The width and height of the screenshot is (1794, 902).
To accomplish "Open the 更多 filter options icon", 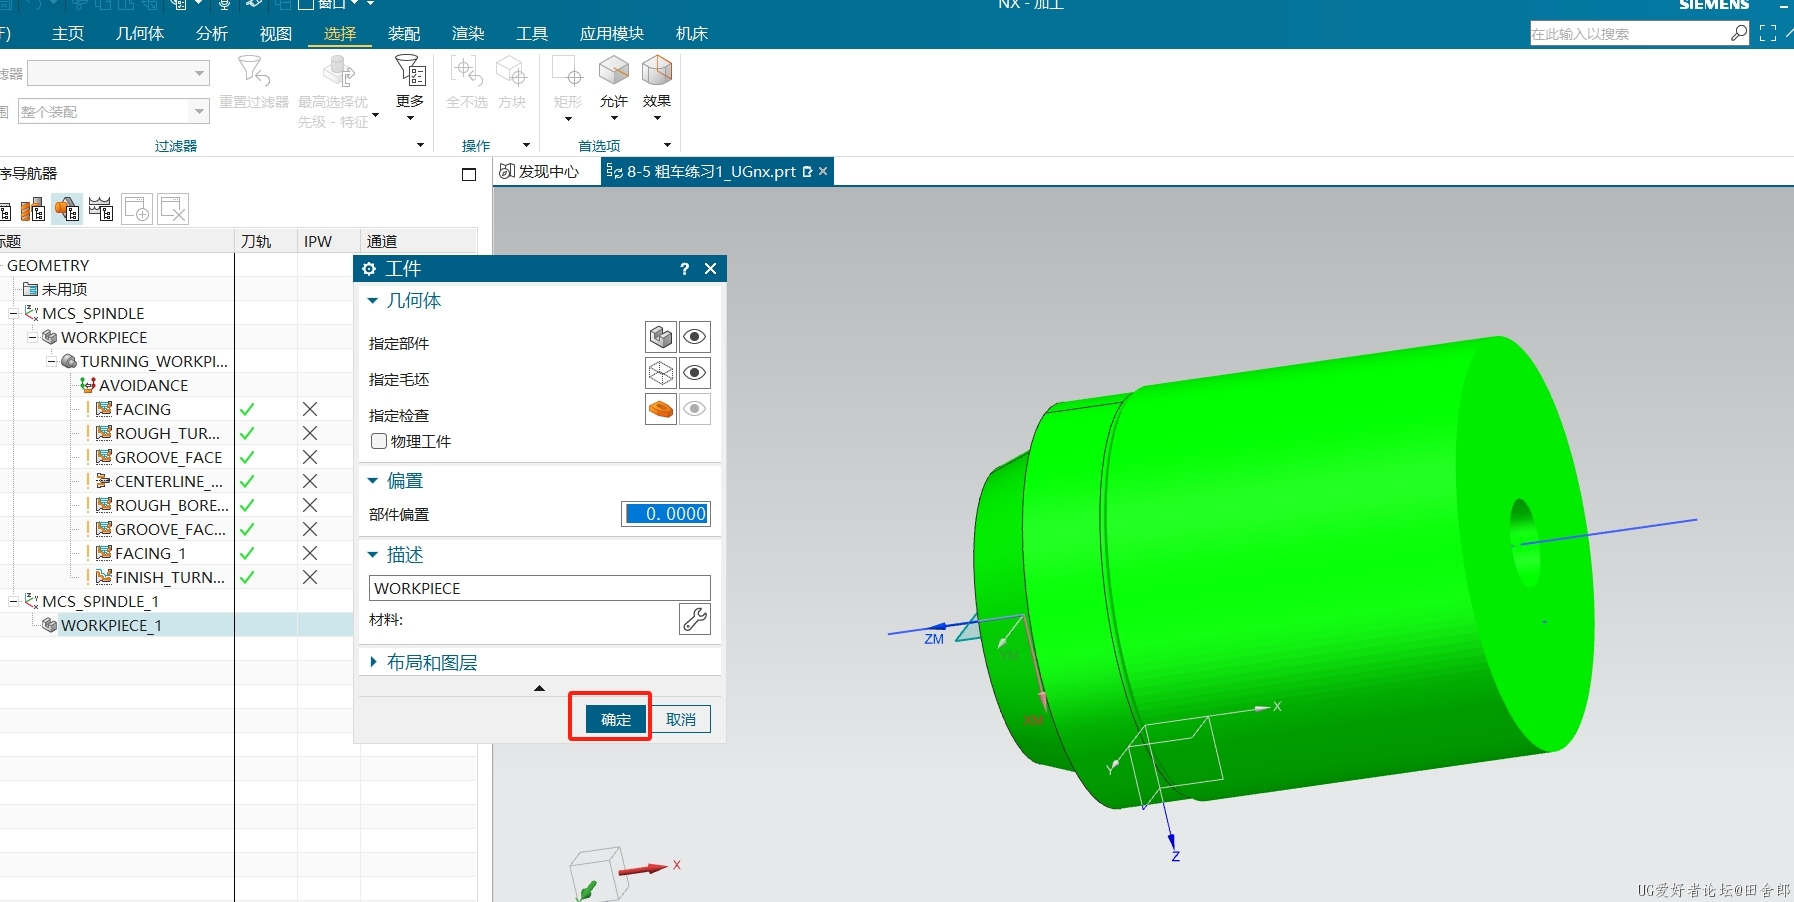I will [410, 71].
